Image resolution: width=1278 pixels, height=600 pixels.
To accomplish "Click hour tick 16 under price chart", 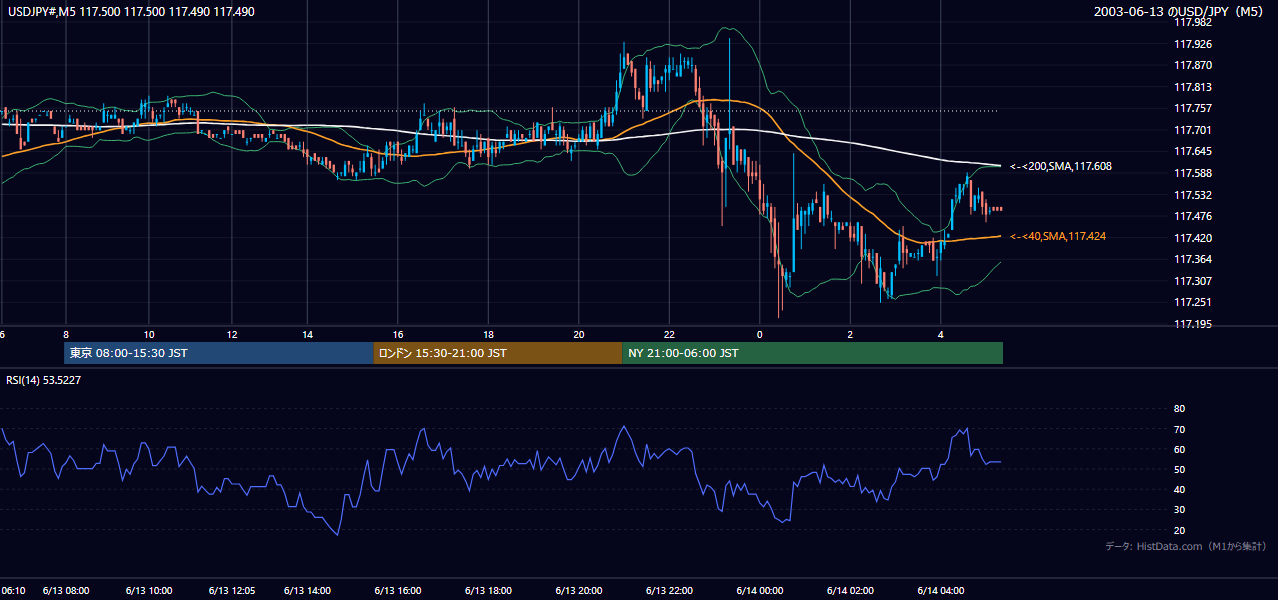I will 398,334.
